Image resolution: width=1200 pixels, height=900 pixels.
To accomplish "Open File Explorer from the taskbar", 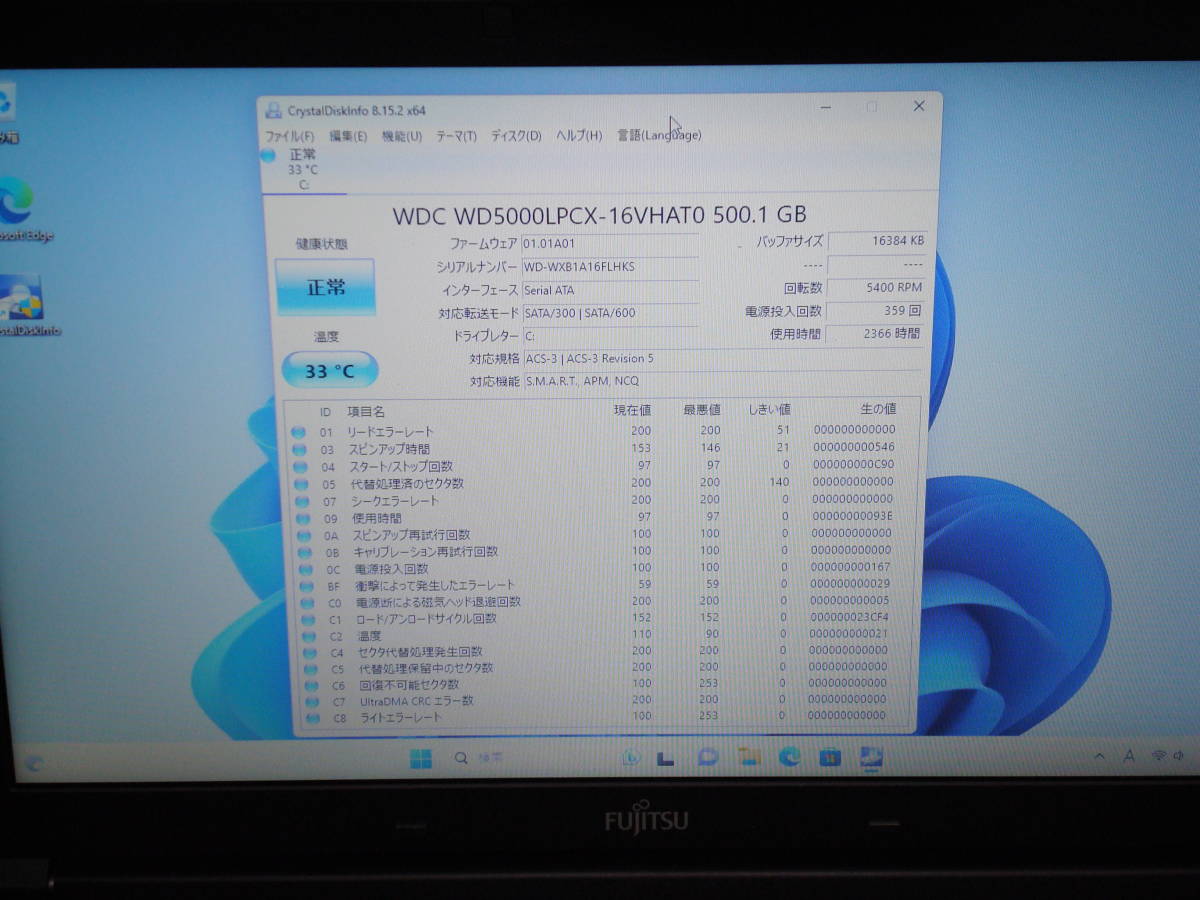I will 750,758.
